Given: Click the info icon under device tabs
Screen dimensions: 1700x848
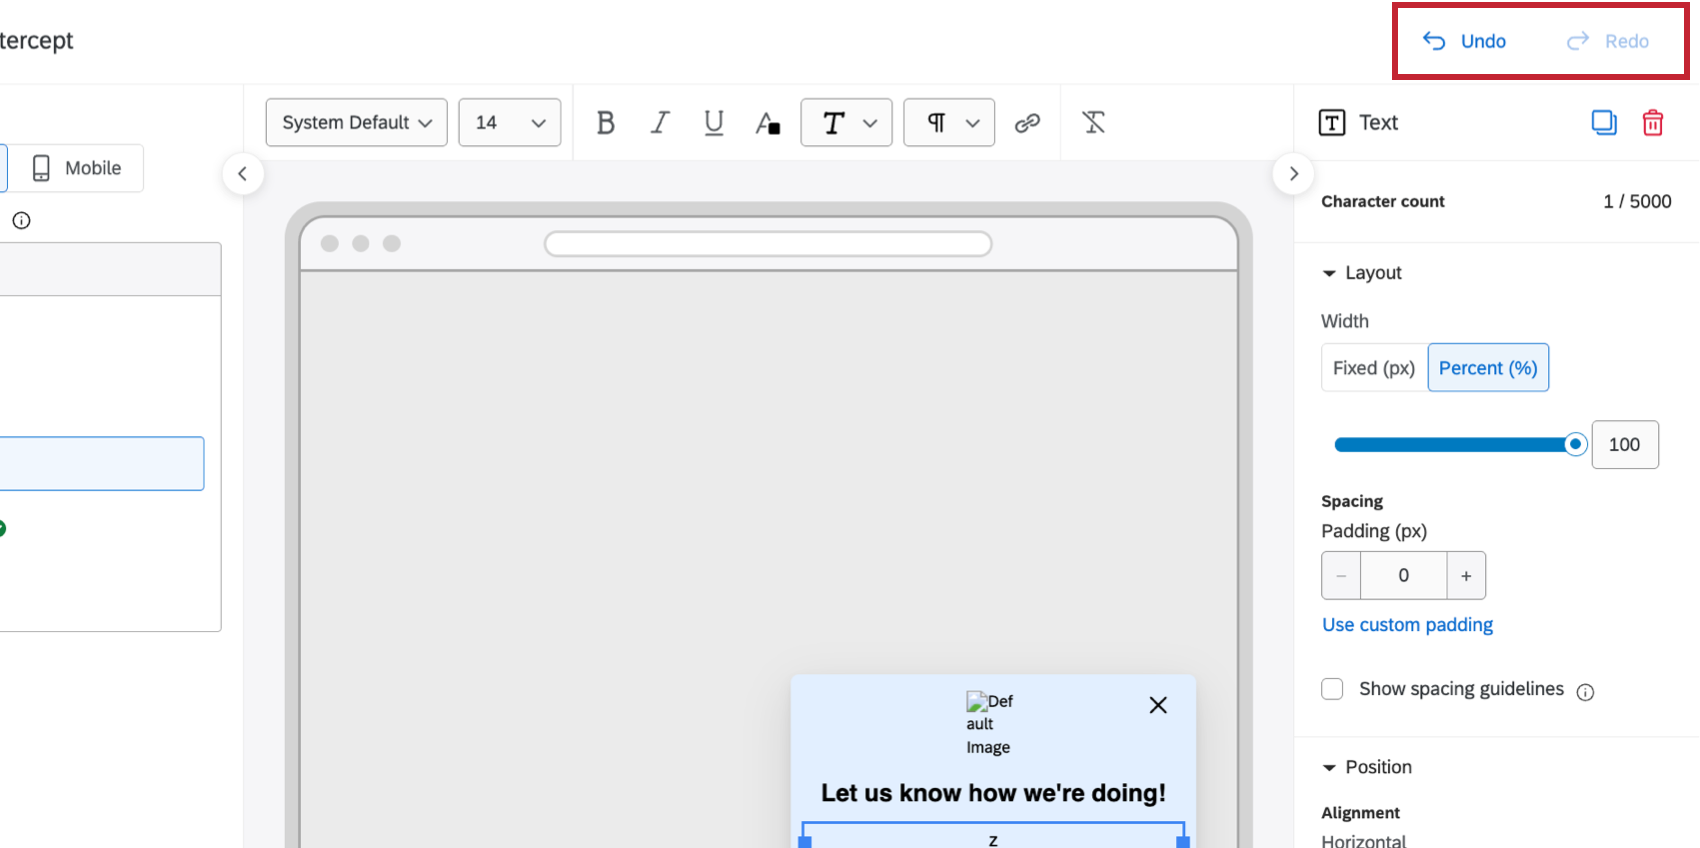Looking at the screenshot, I should pyautogui.click(x=22, y=221).
